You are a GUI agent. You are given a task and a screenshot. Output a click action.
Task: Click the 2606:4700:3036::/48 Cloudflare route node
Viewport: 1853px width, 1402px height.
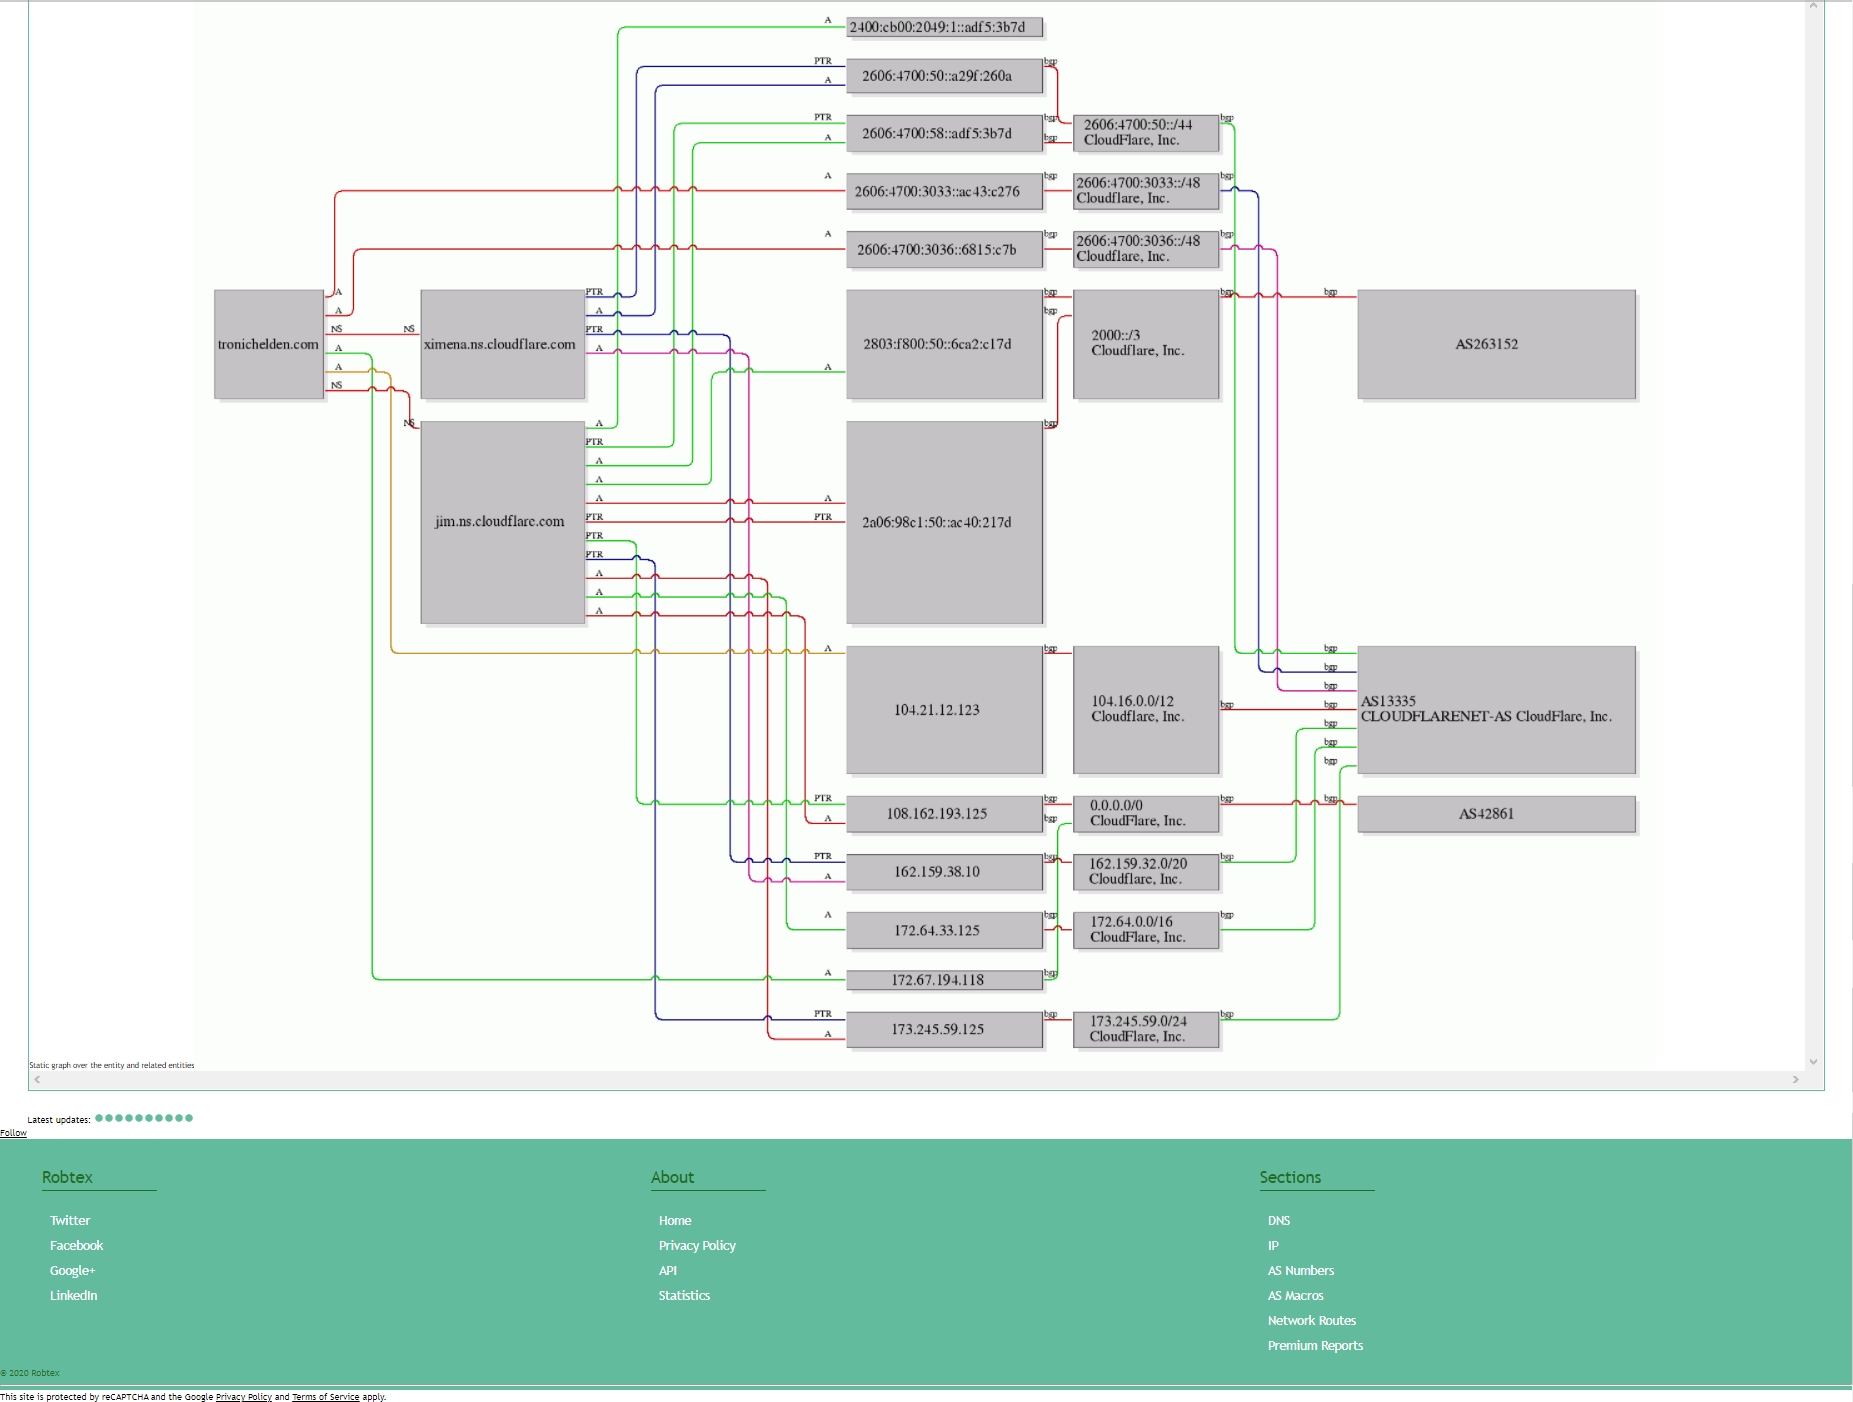1146,249
